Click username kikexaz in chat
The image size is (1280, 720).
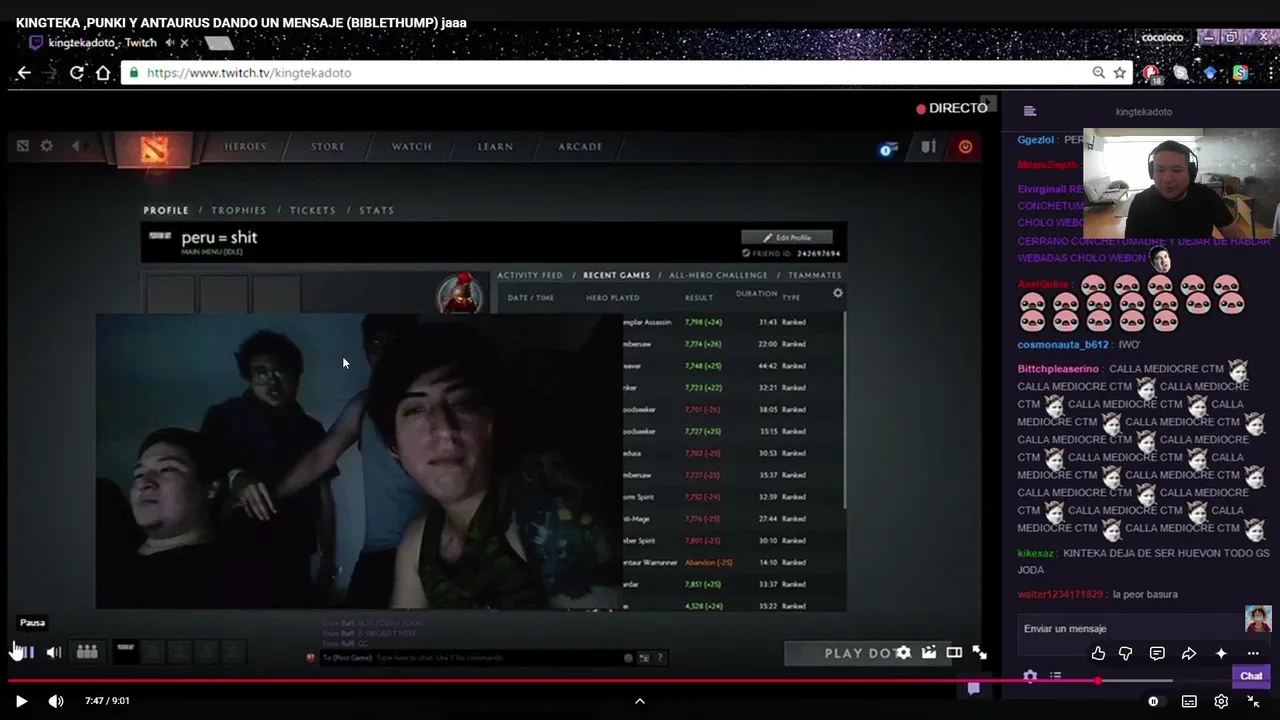point(1036,553)
